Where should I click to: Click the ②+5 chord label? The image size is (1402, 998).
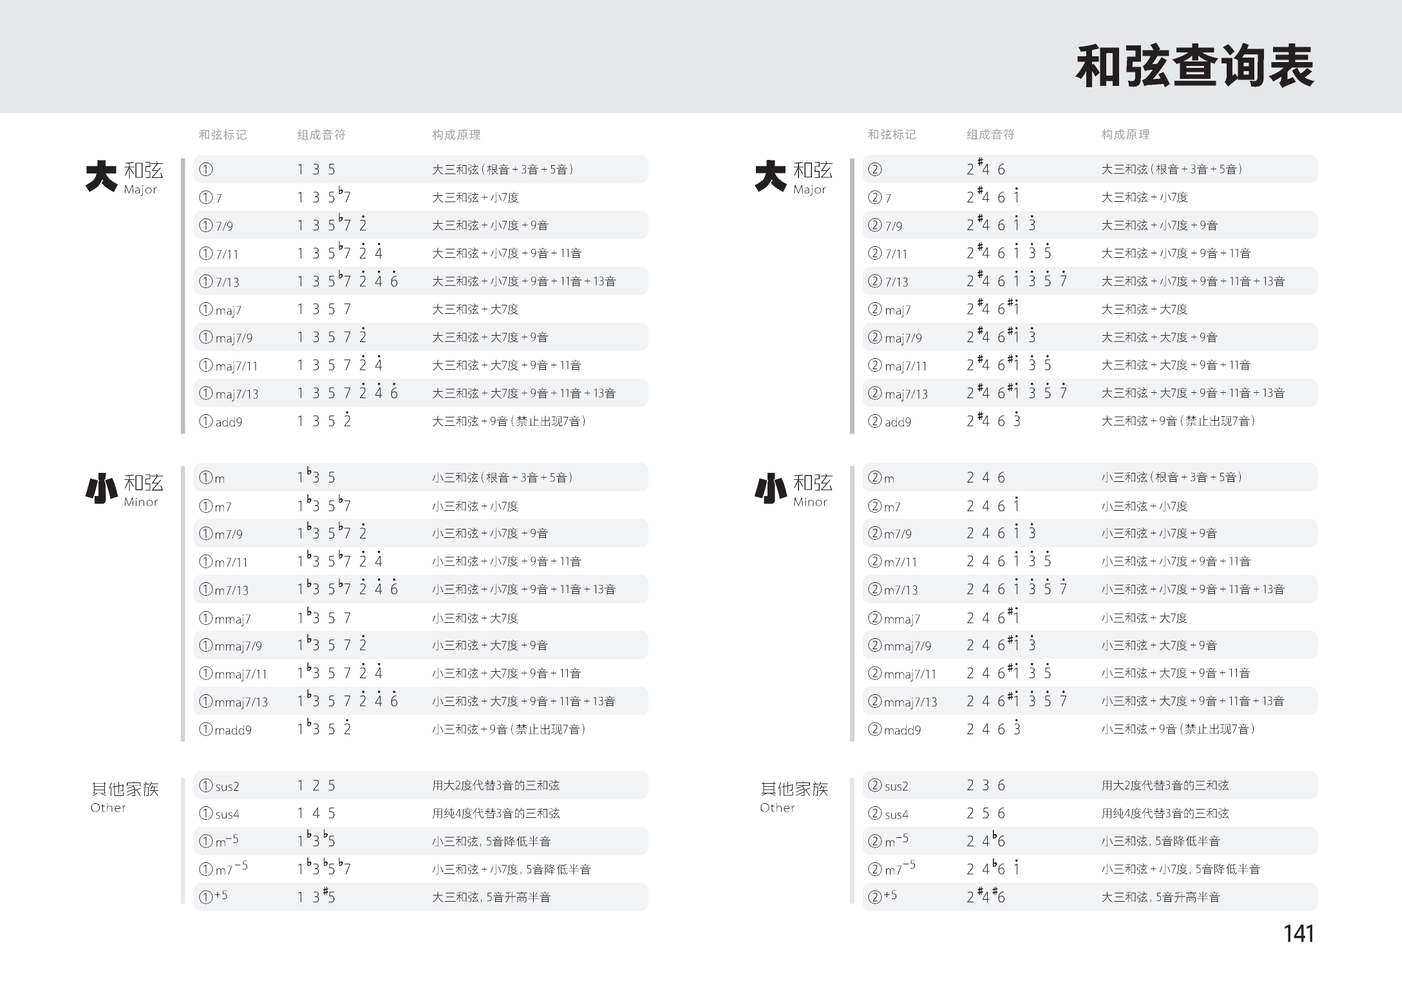coord(882,896)
